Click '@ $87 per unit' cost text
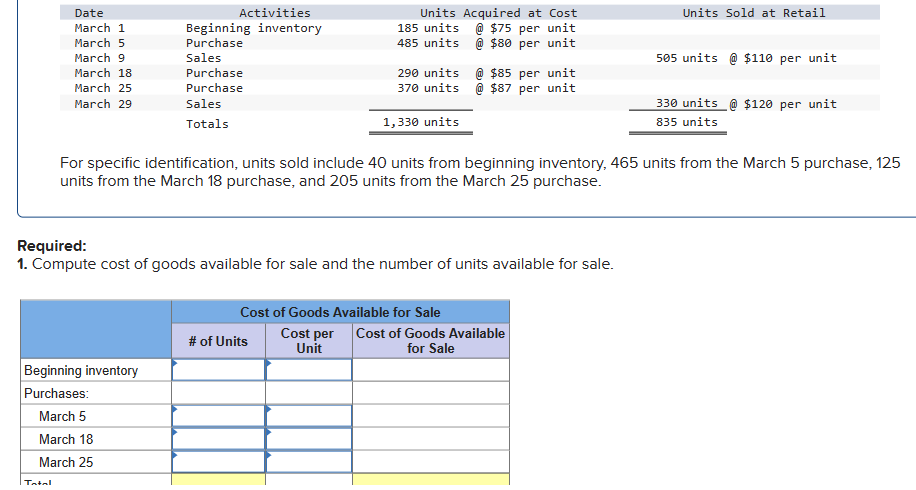The height and width of the screenshot is (490, 916). [525, 88]
